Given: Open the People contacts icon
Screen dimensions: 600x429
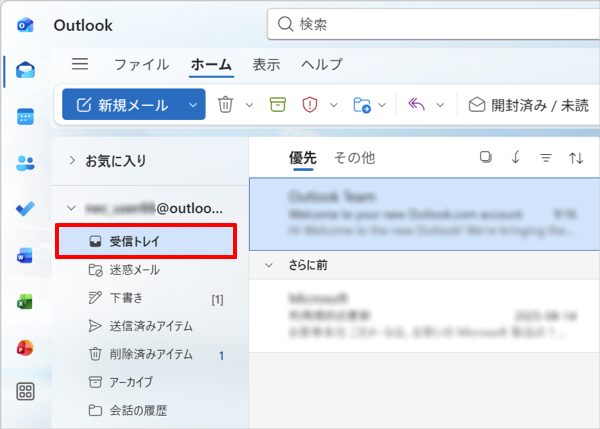Looking at the screenshot, I should point(25,163).
